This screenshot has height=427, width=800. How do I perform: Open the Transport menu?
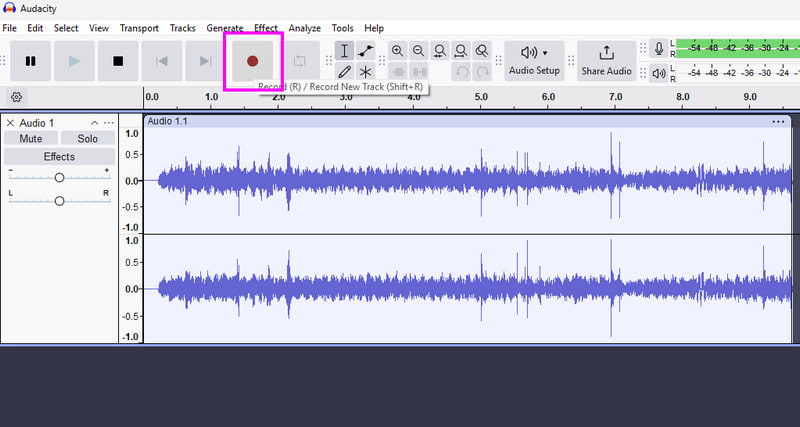click(x=139, y=28)
